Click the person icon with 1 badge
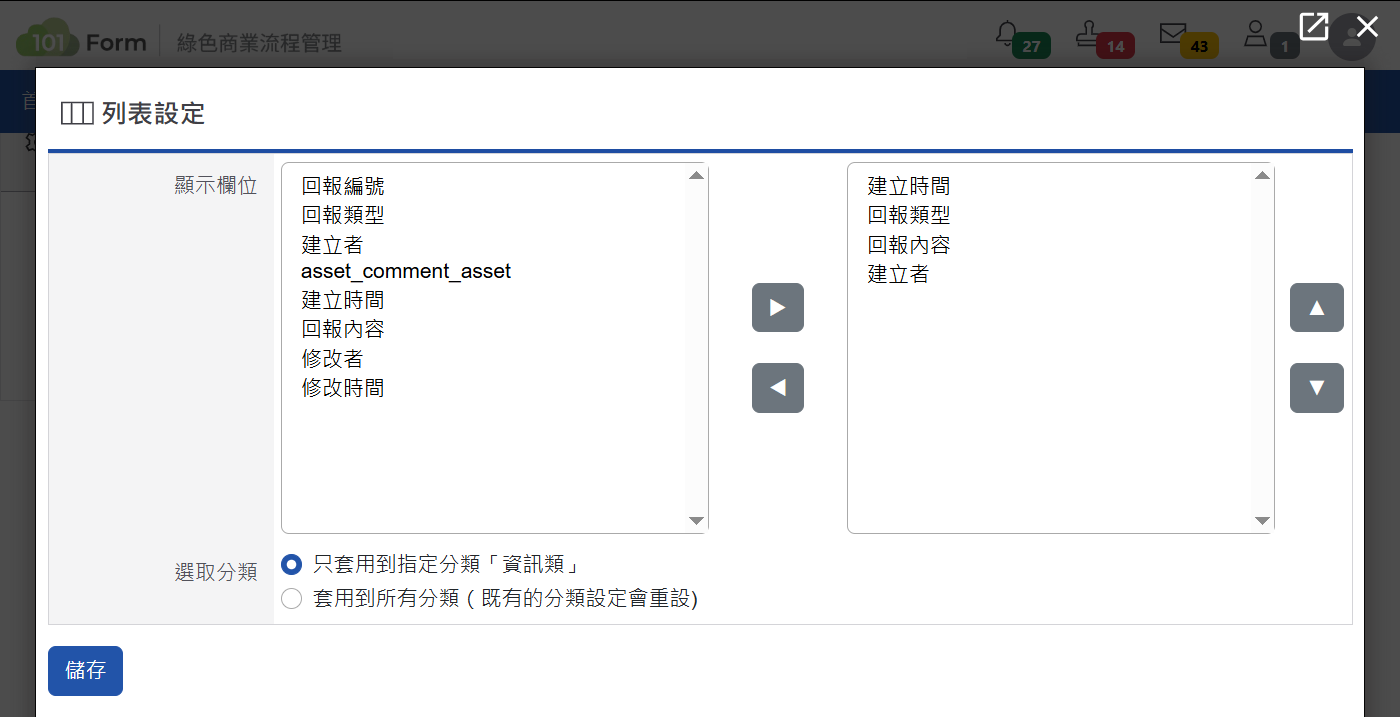This screenshot has height=717, width=1400. 1255,33
